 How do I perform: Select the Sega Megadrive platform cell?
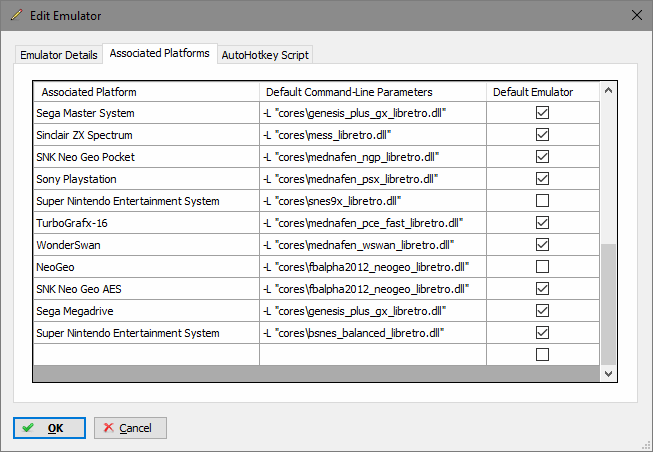(146, 311)
